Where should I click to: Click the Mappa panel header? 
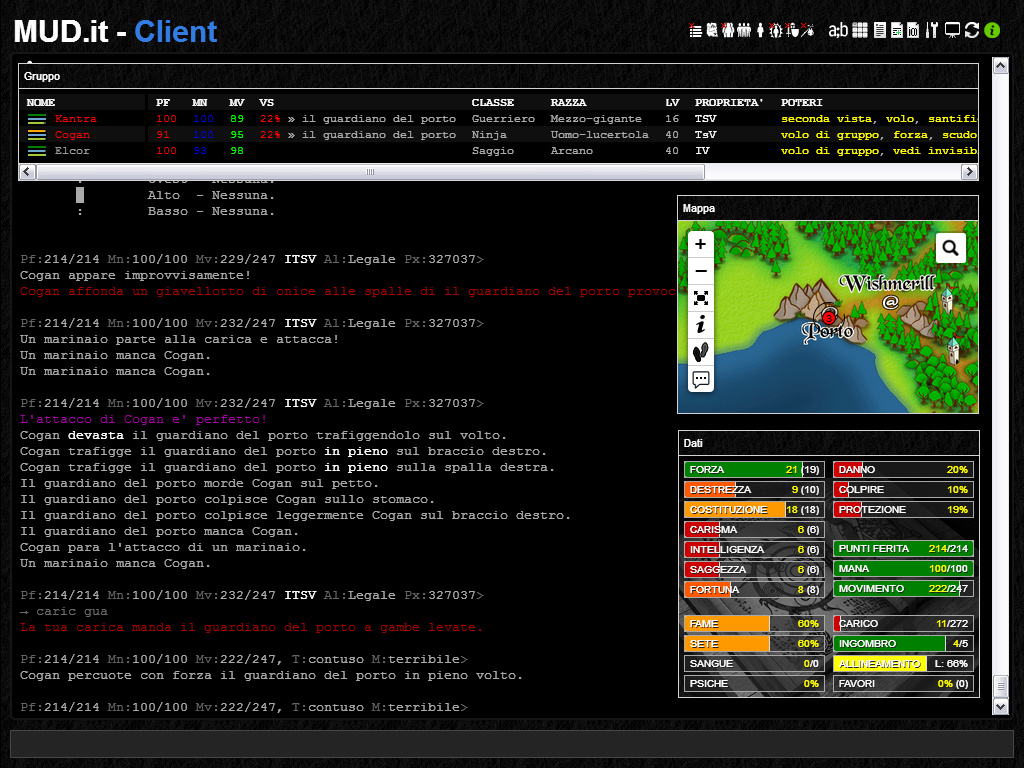pos(827,208)
